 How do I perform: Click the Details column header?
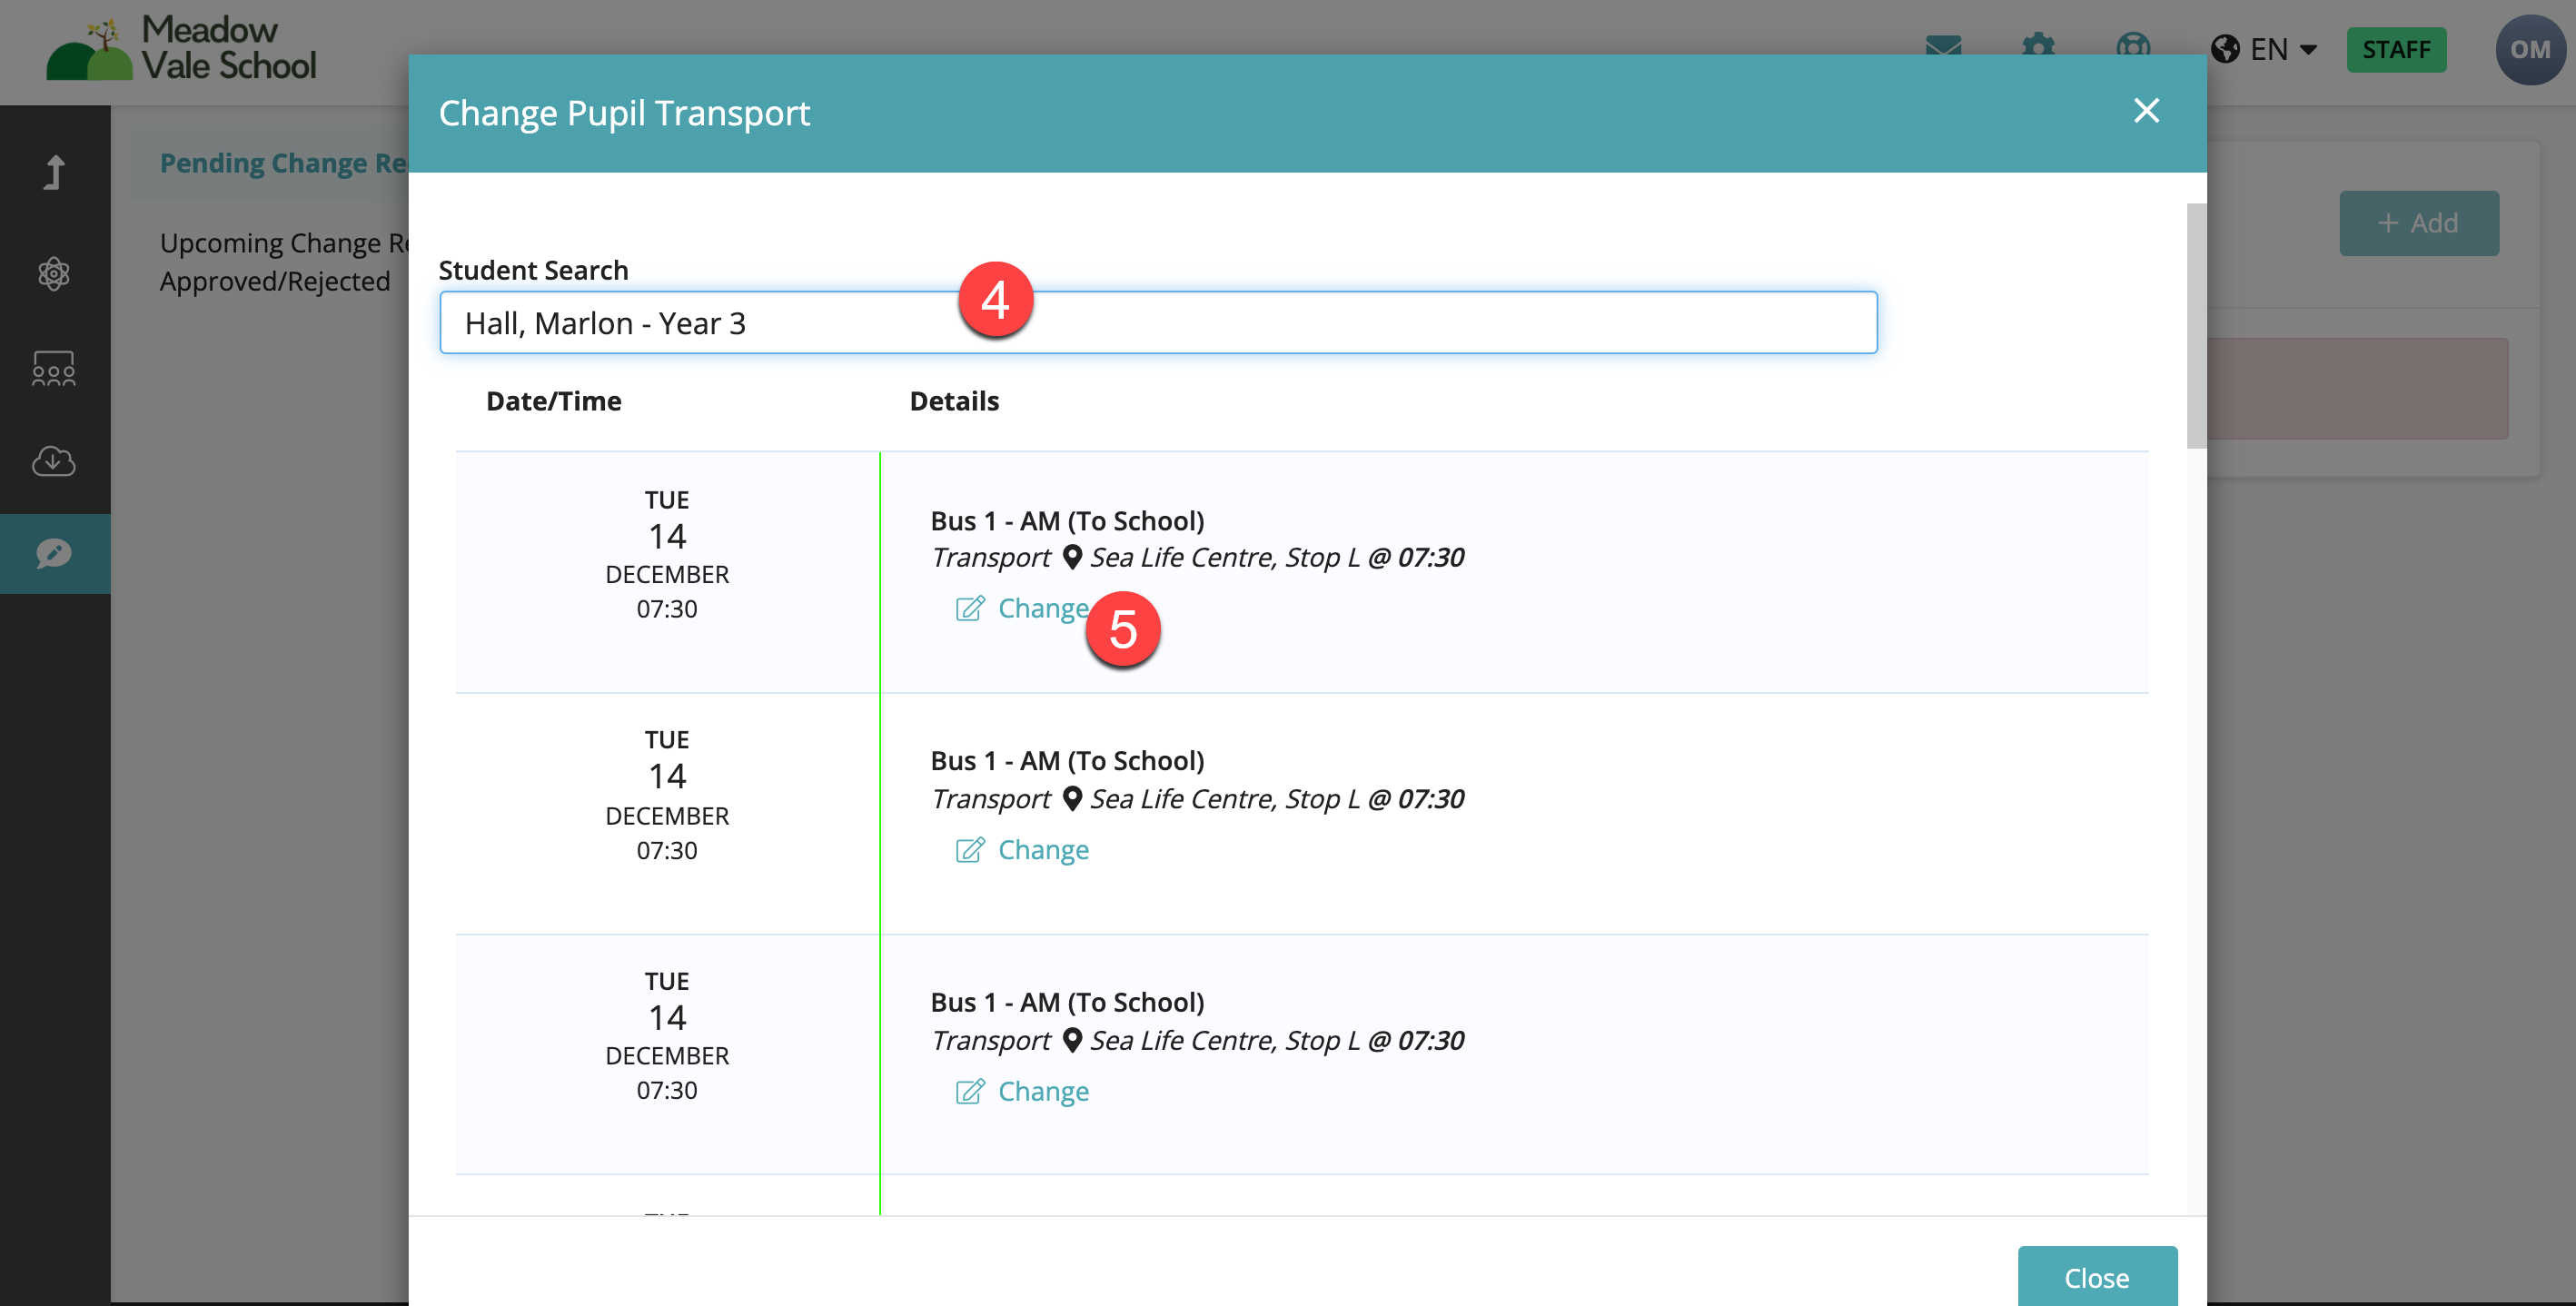(x=954, y=401)
